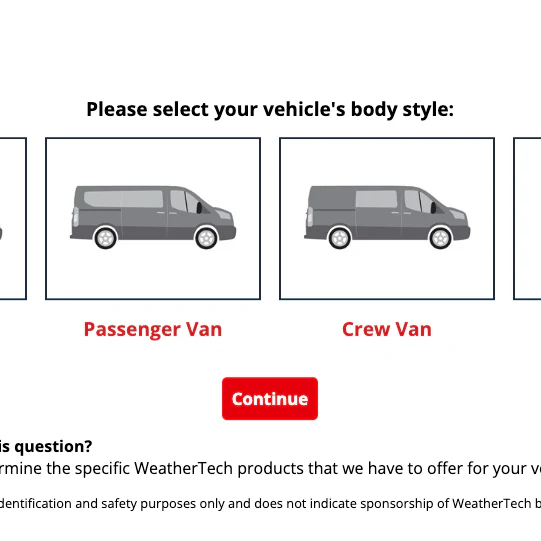Viewport: 541px width, 541px height.
Task: Click the red Crew Van label
Action: pyautogui.click(x=387, y=329)
